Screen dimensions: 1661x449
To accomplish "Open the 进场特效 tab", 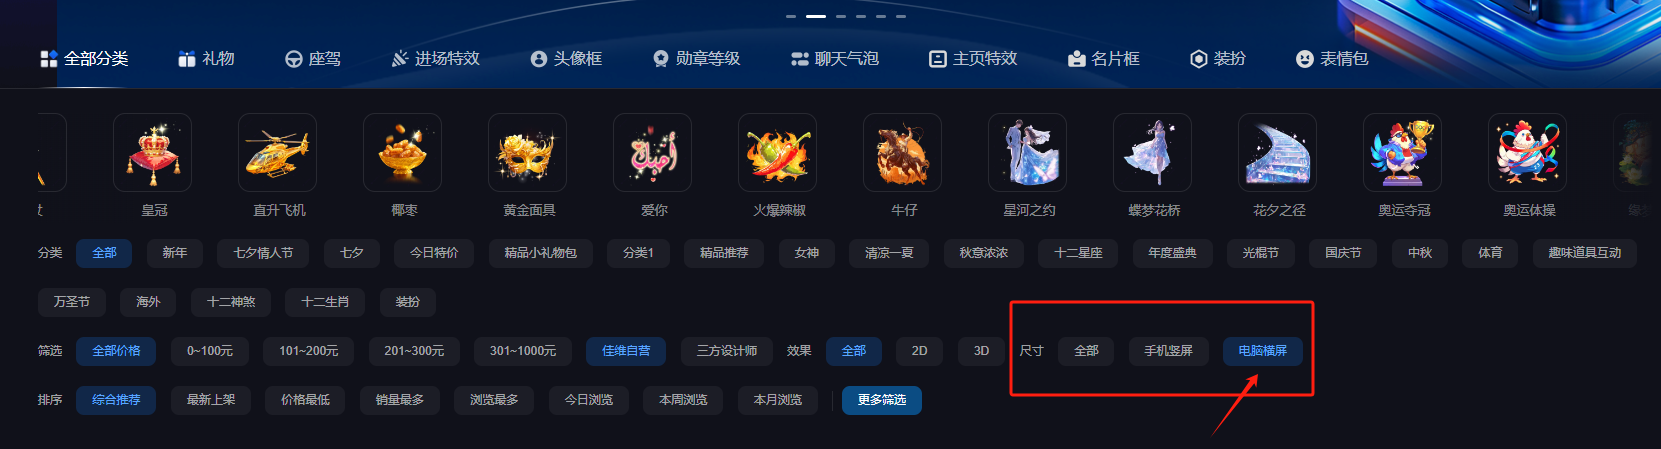I will point(435,59).
